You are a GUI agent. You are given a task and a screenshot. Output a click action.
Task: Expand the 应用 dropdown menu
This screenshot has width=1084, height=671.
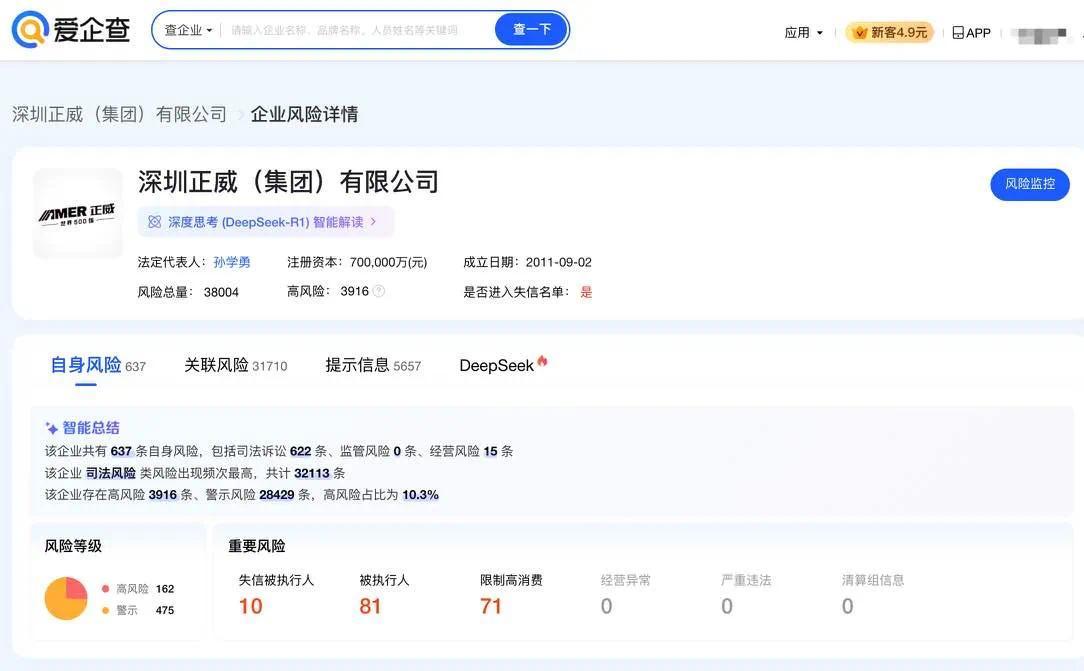803,32
